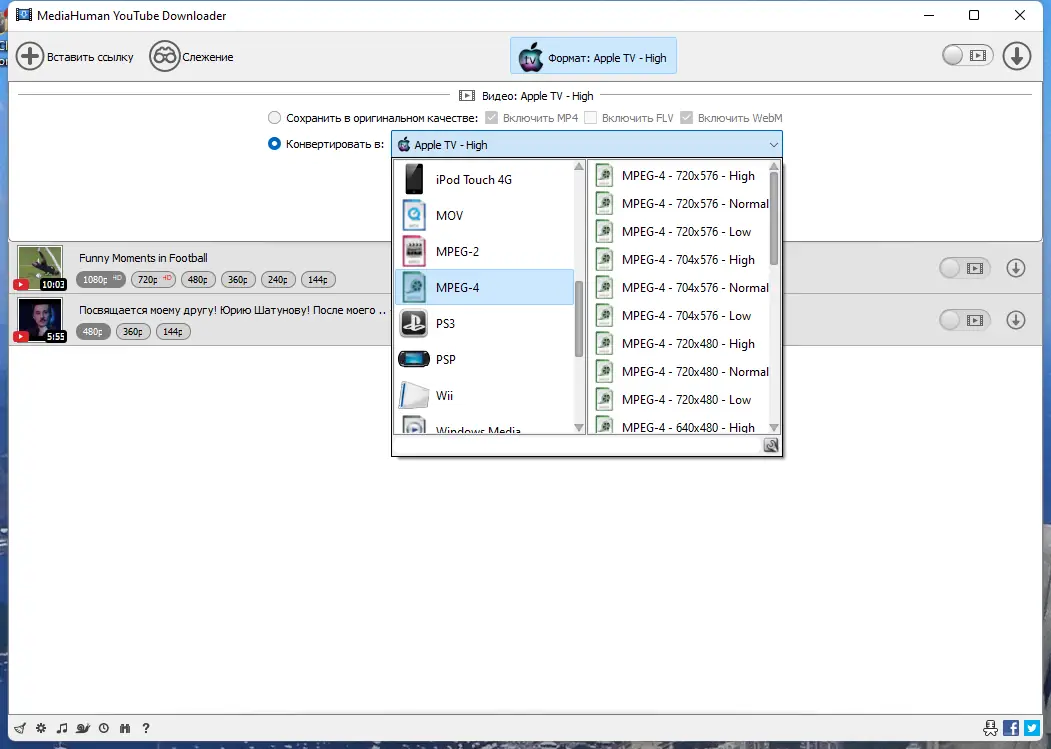Select 720p quality for Funny Moments in Football
Image resolution: width=1051 pixels, height=749 pixels.
pos(153,280)
